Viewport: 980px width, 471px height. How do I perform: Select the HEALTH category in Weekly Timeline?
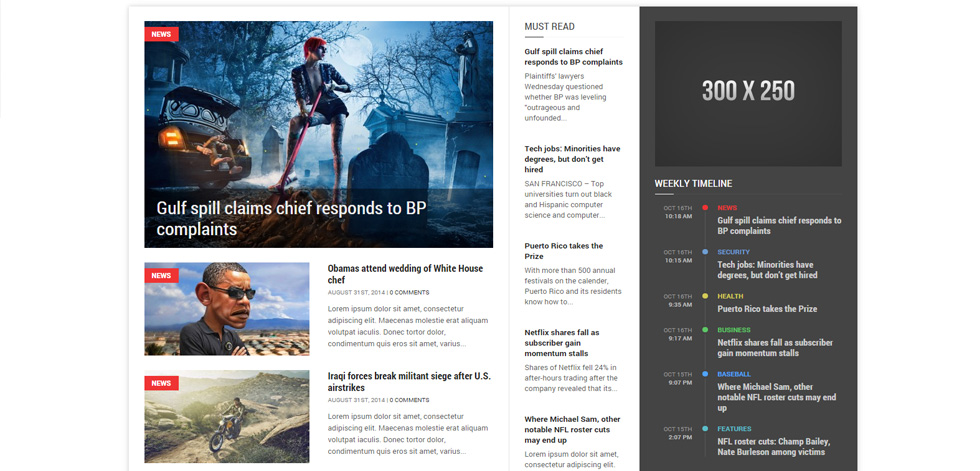coord(730,296)
